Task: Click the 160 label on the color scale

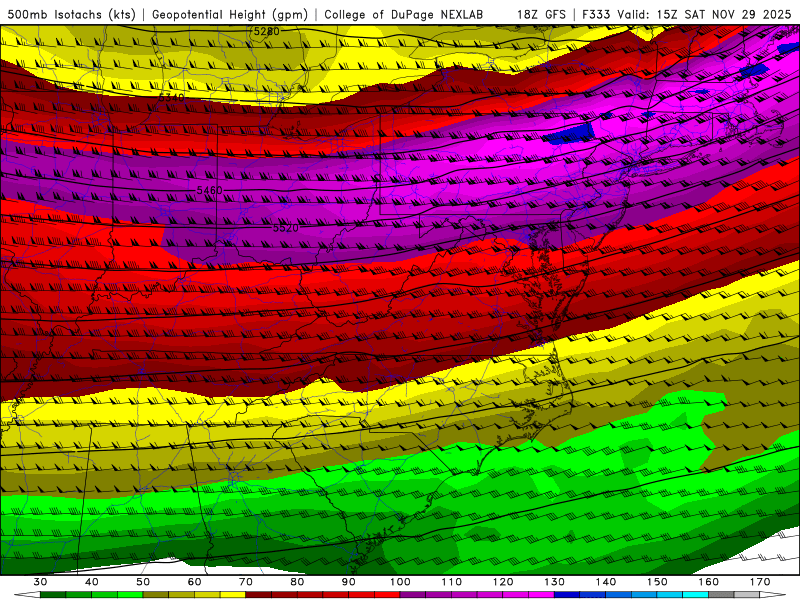Action: pos(709,582)
